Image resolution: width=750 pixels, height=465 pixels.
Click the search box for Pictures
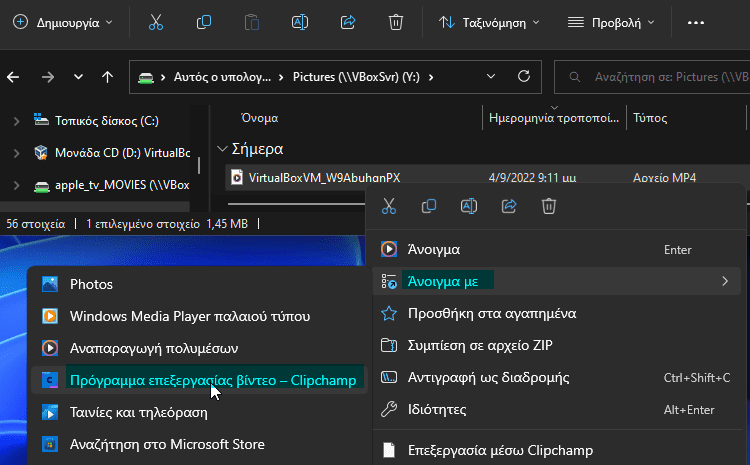click(x=652, y=77)
